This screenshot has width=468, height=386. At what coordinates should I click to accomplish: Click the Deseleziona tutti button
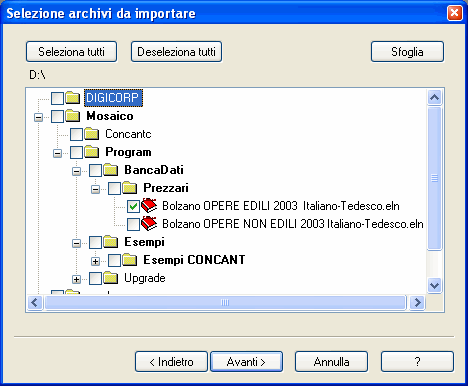click(x=176, y=52)
